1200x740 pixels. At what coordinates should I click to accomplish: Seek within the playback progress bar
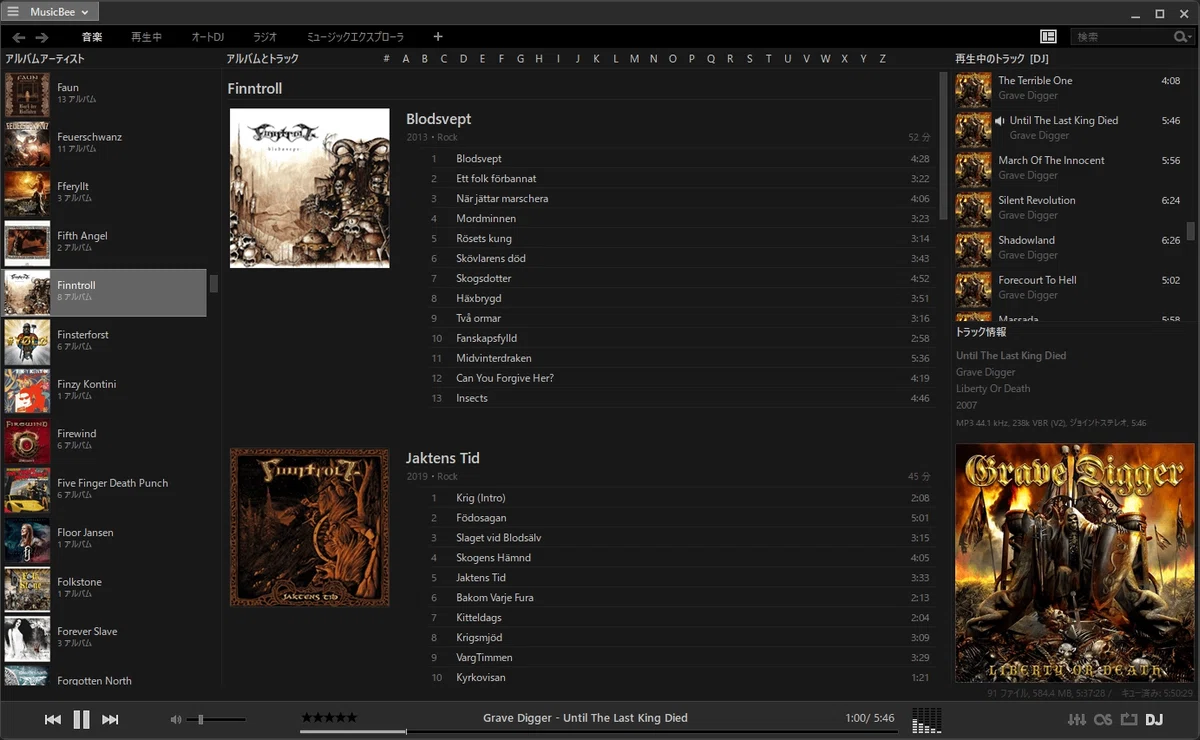click(599, 732)
